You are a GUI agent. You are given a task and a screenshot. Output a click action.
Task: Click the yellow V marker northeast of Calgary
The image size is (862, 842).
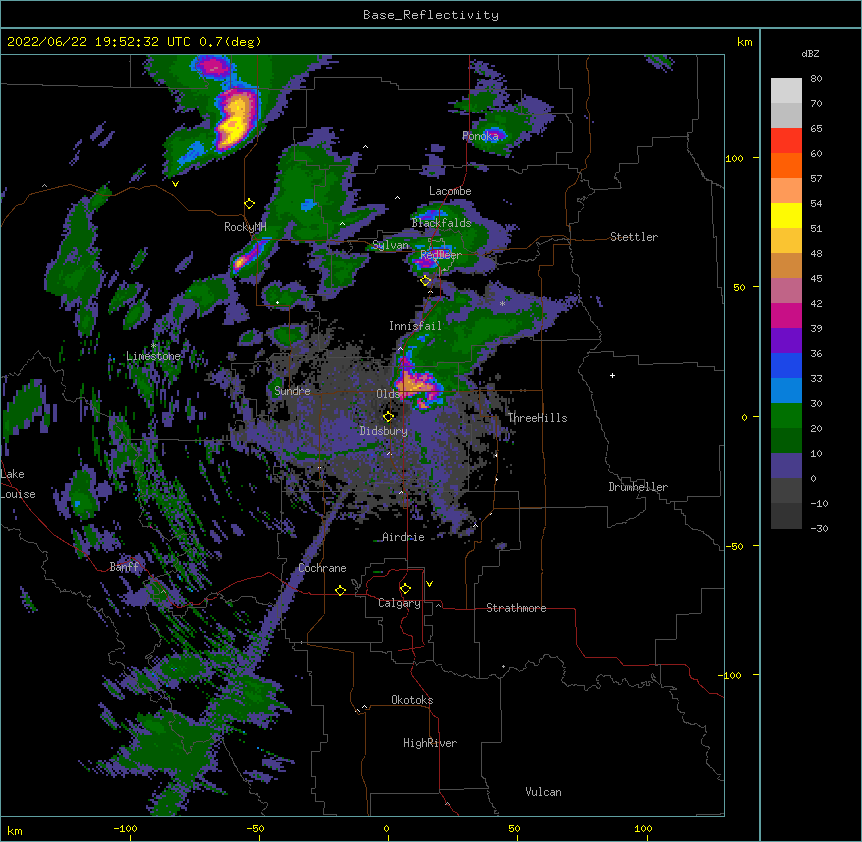point(429,584)
